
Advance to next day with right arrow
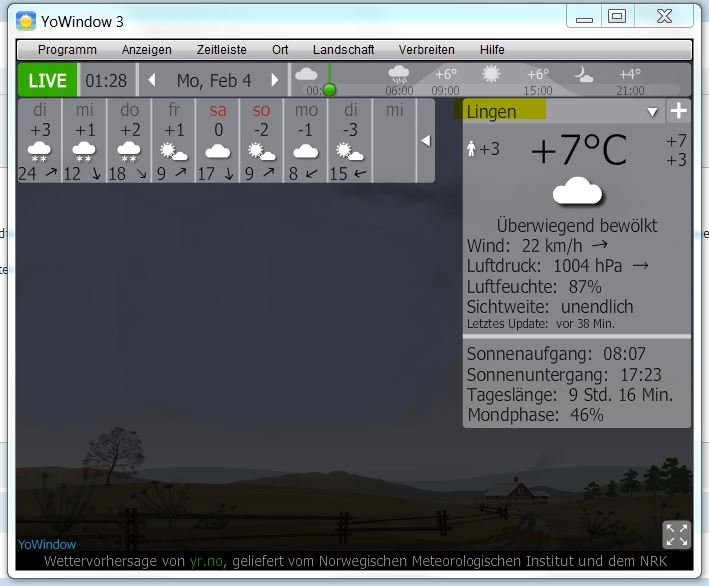[x=275, y=80]
